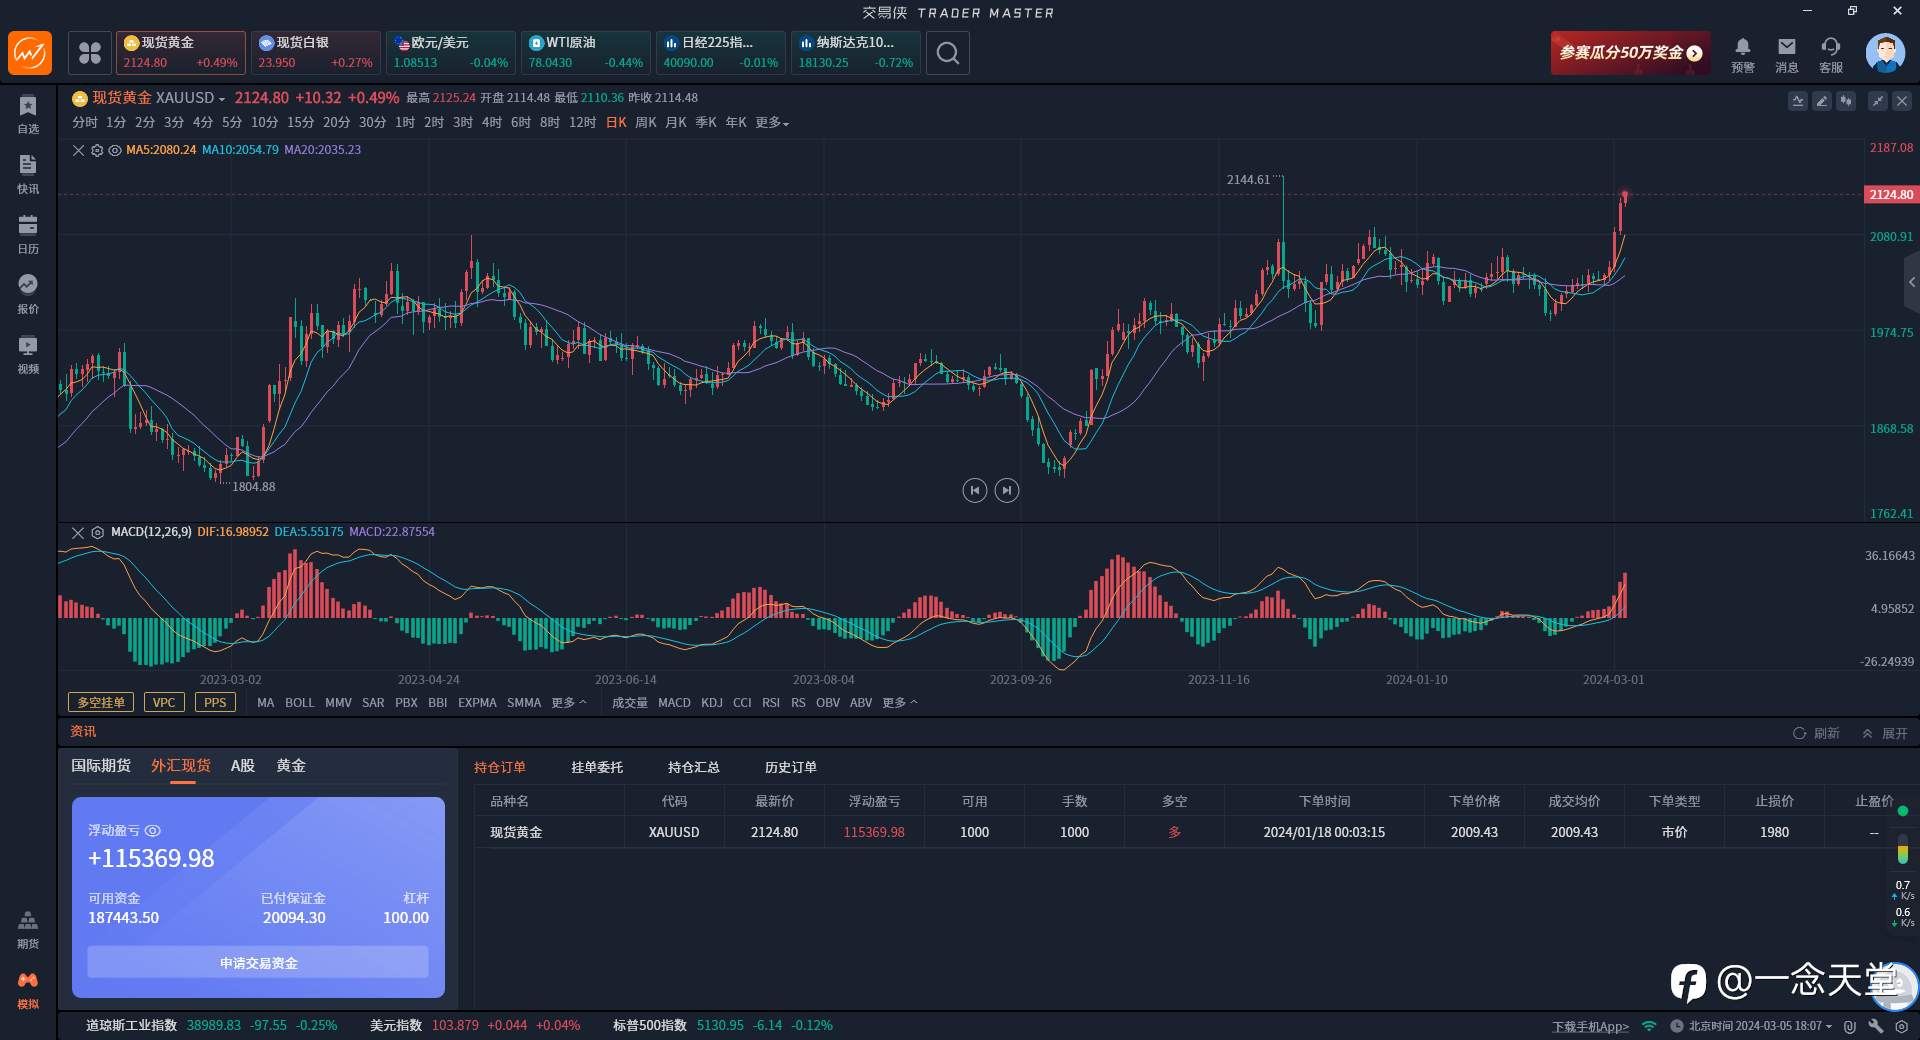The height and width of the screenshot is (1040, 1920).
Task: Open the hexagon settings icon in status bar
Action: tap(1901, 1026)
